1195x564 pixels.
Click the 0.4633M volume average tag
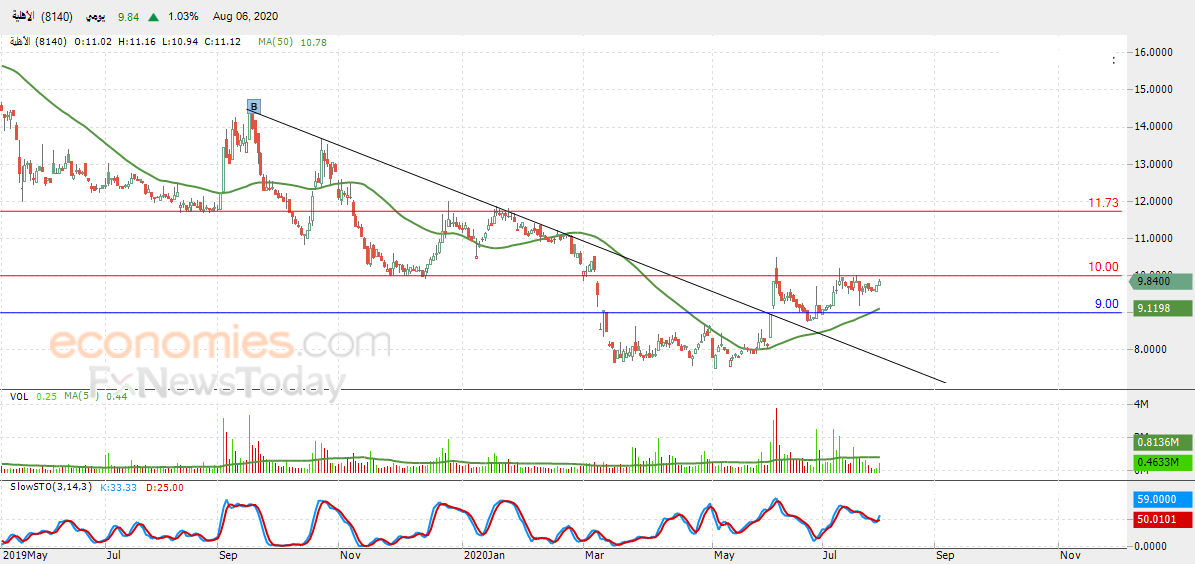(x=1161, y=461)
